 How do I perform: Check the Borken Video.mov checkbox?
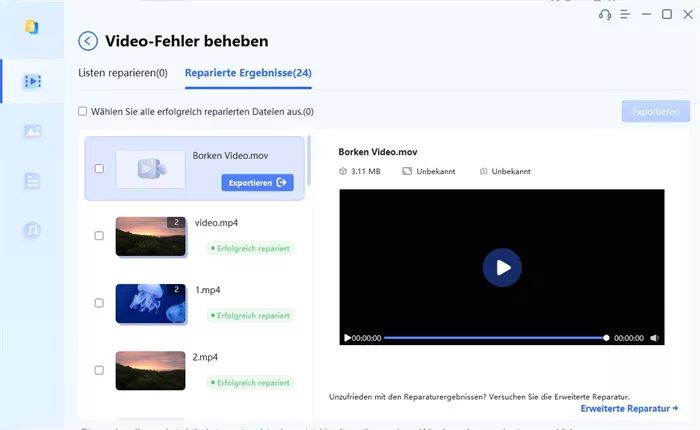(100, 168)
